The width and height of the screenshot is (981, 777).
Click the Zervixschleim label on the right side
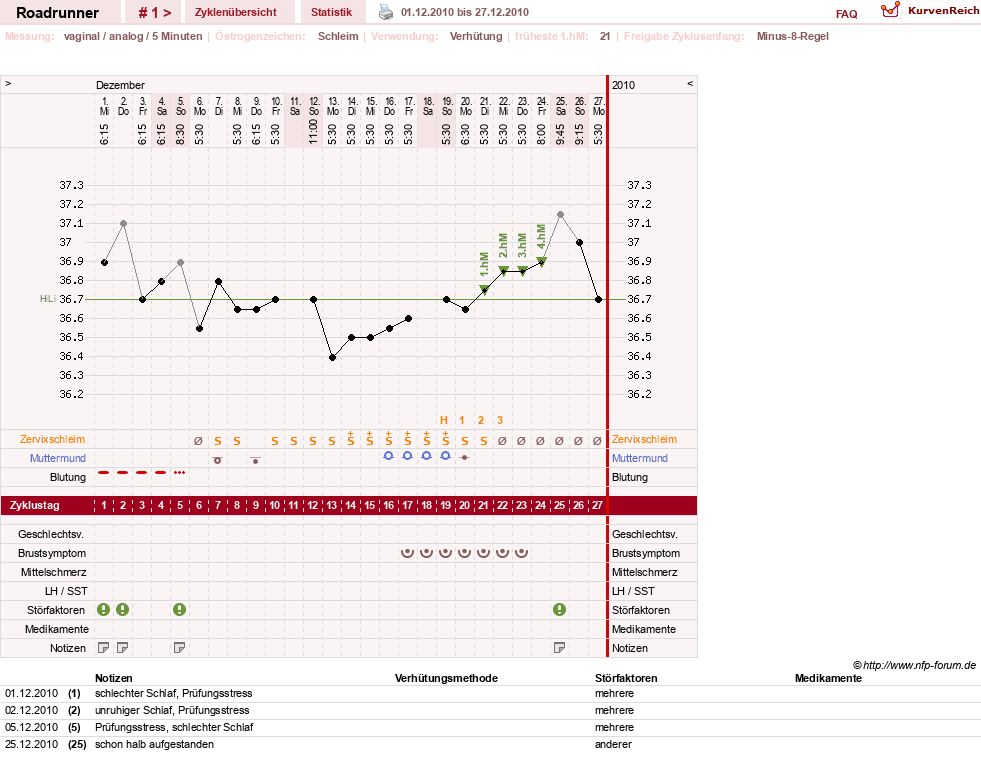[644, 439]
